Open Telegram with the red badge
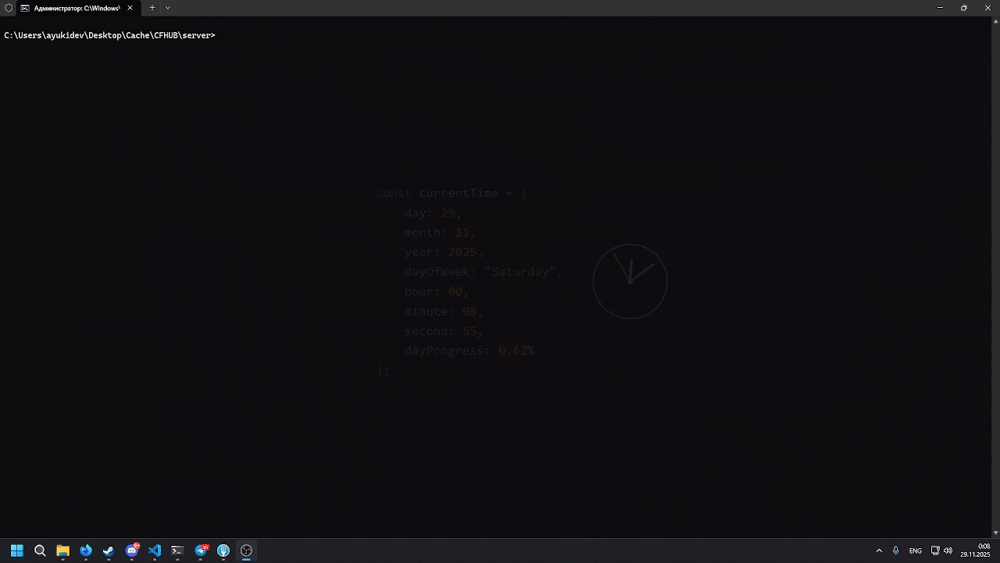This screenshot has width=1000, height=563. 201,550
